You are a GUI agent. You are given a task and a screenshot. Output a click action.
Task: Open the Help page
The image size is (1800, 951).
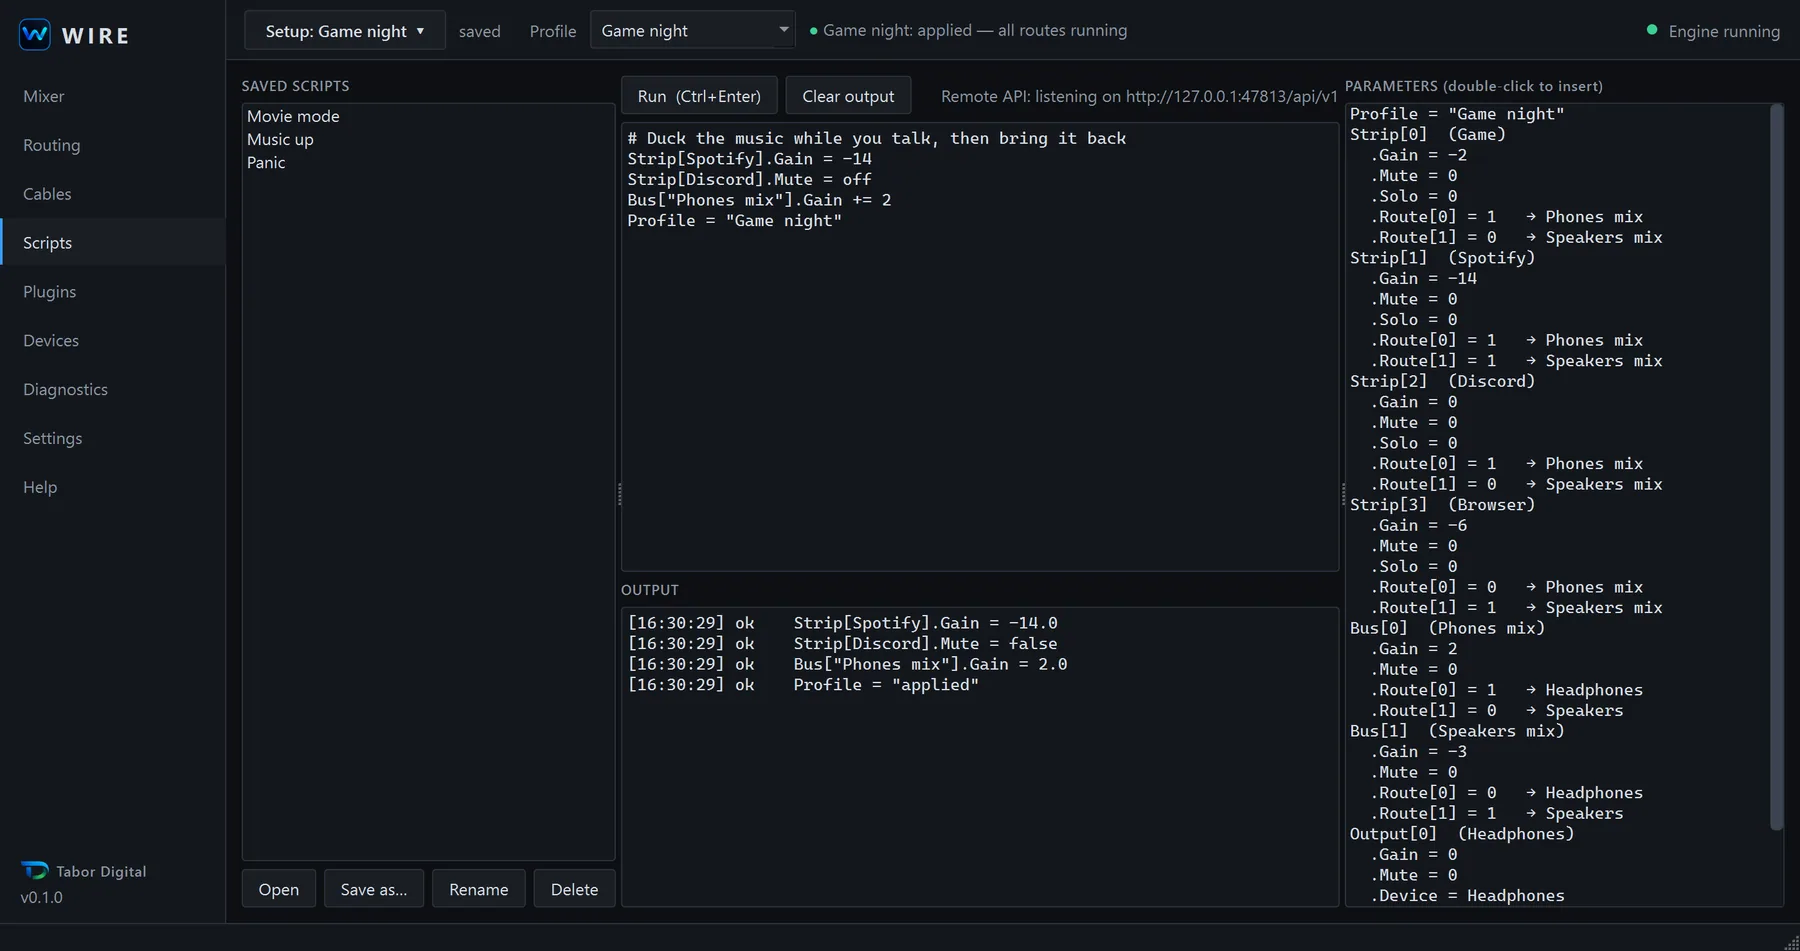(112, 488)
